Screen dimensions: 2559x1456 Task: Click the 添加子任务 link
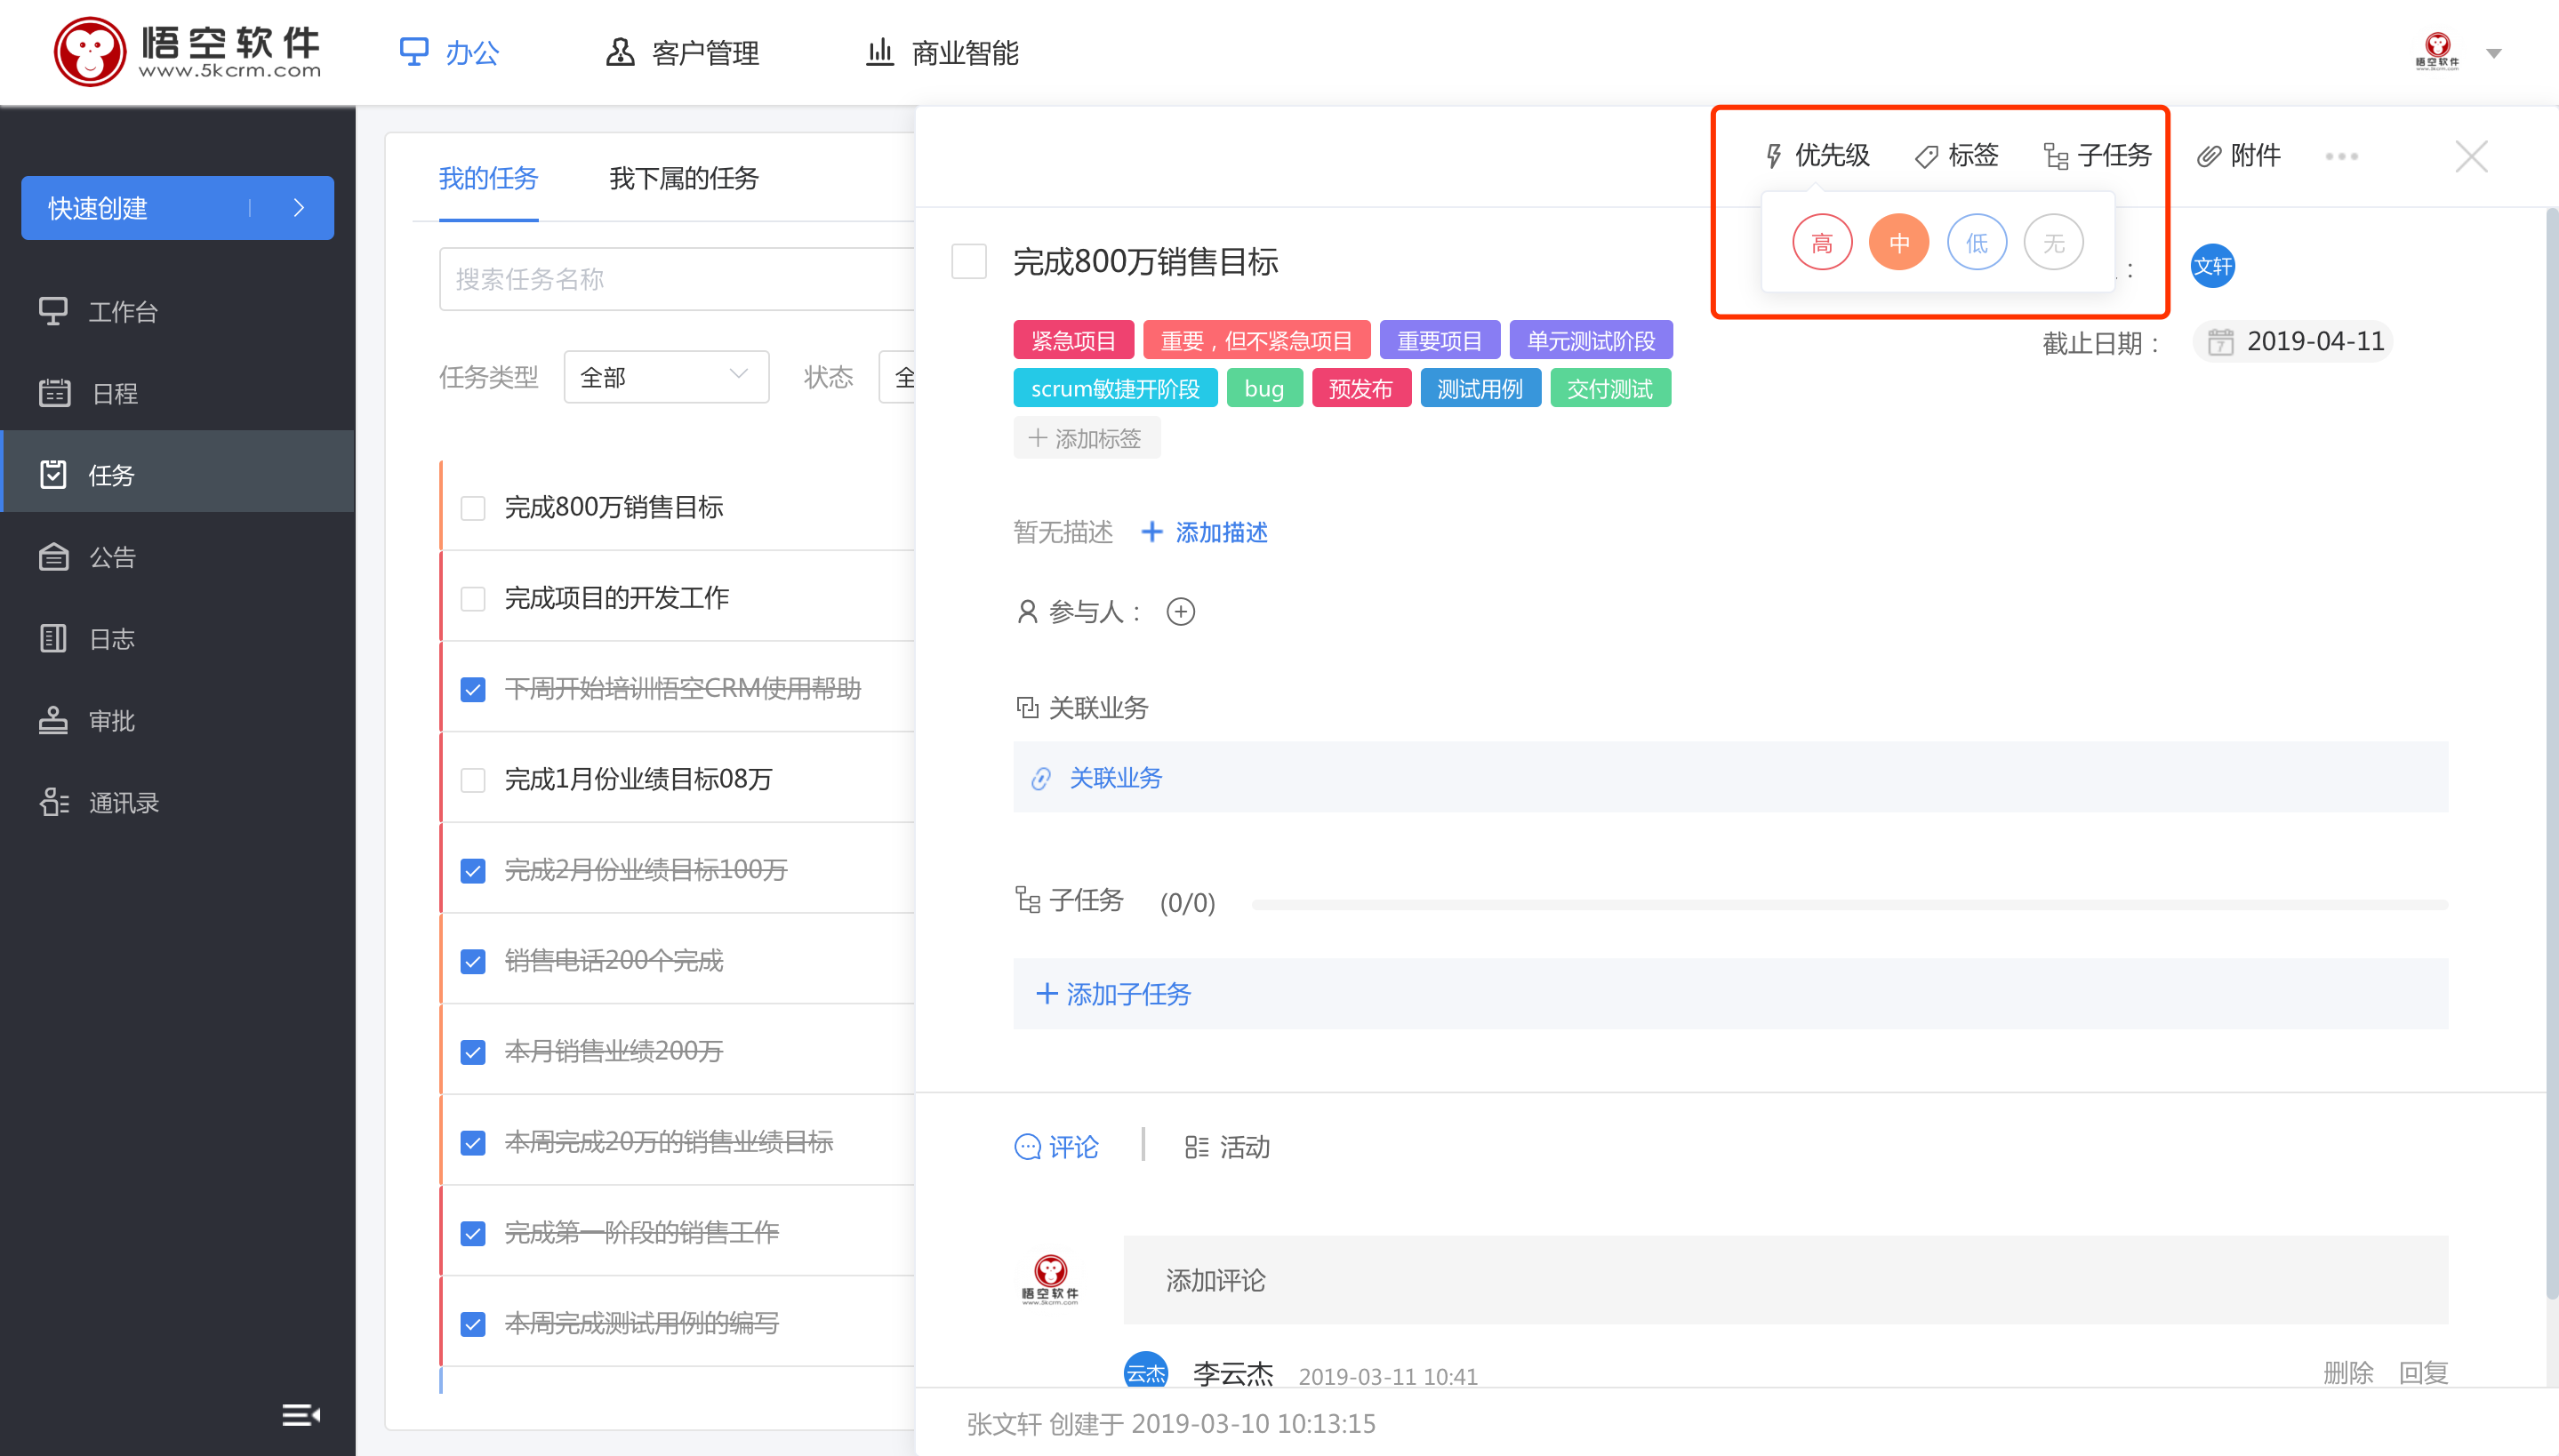click(1113, 994)
